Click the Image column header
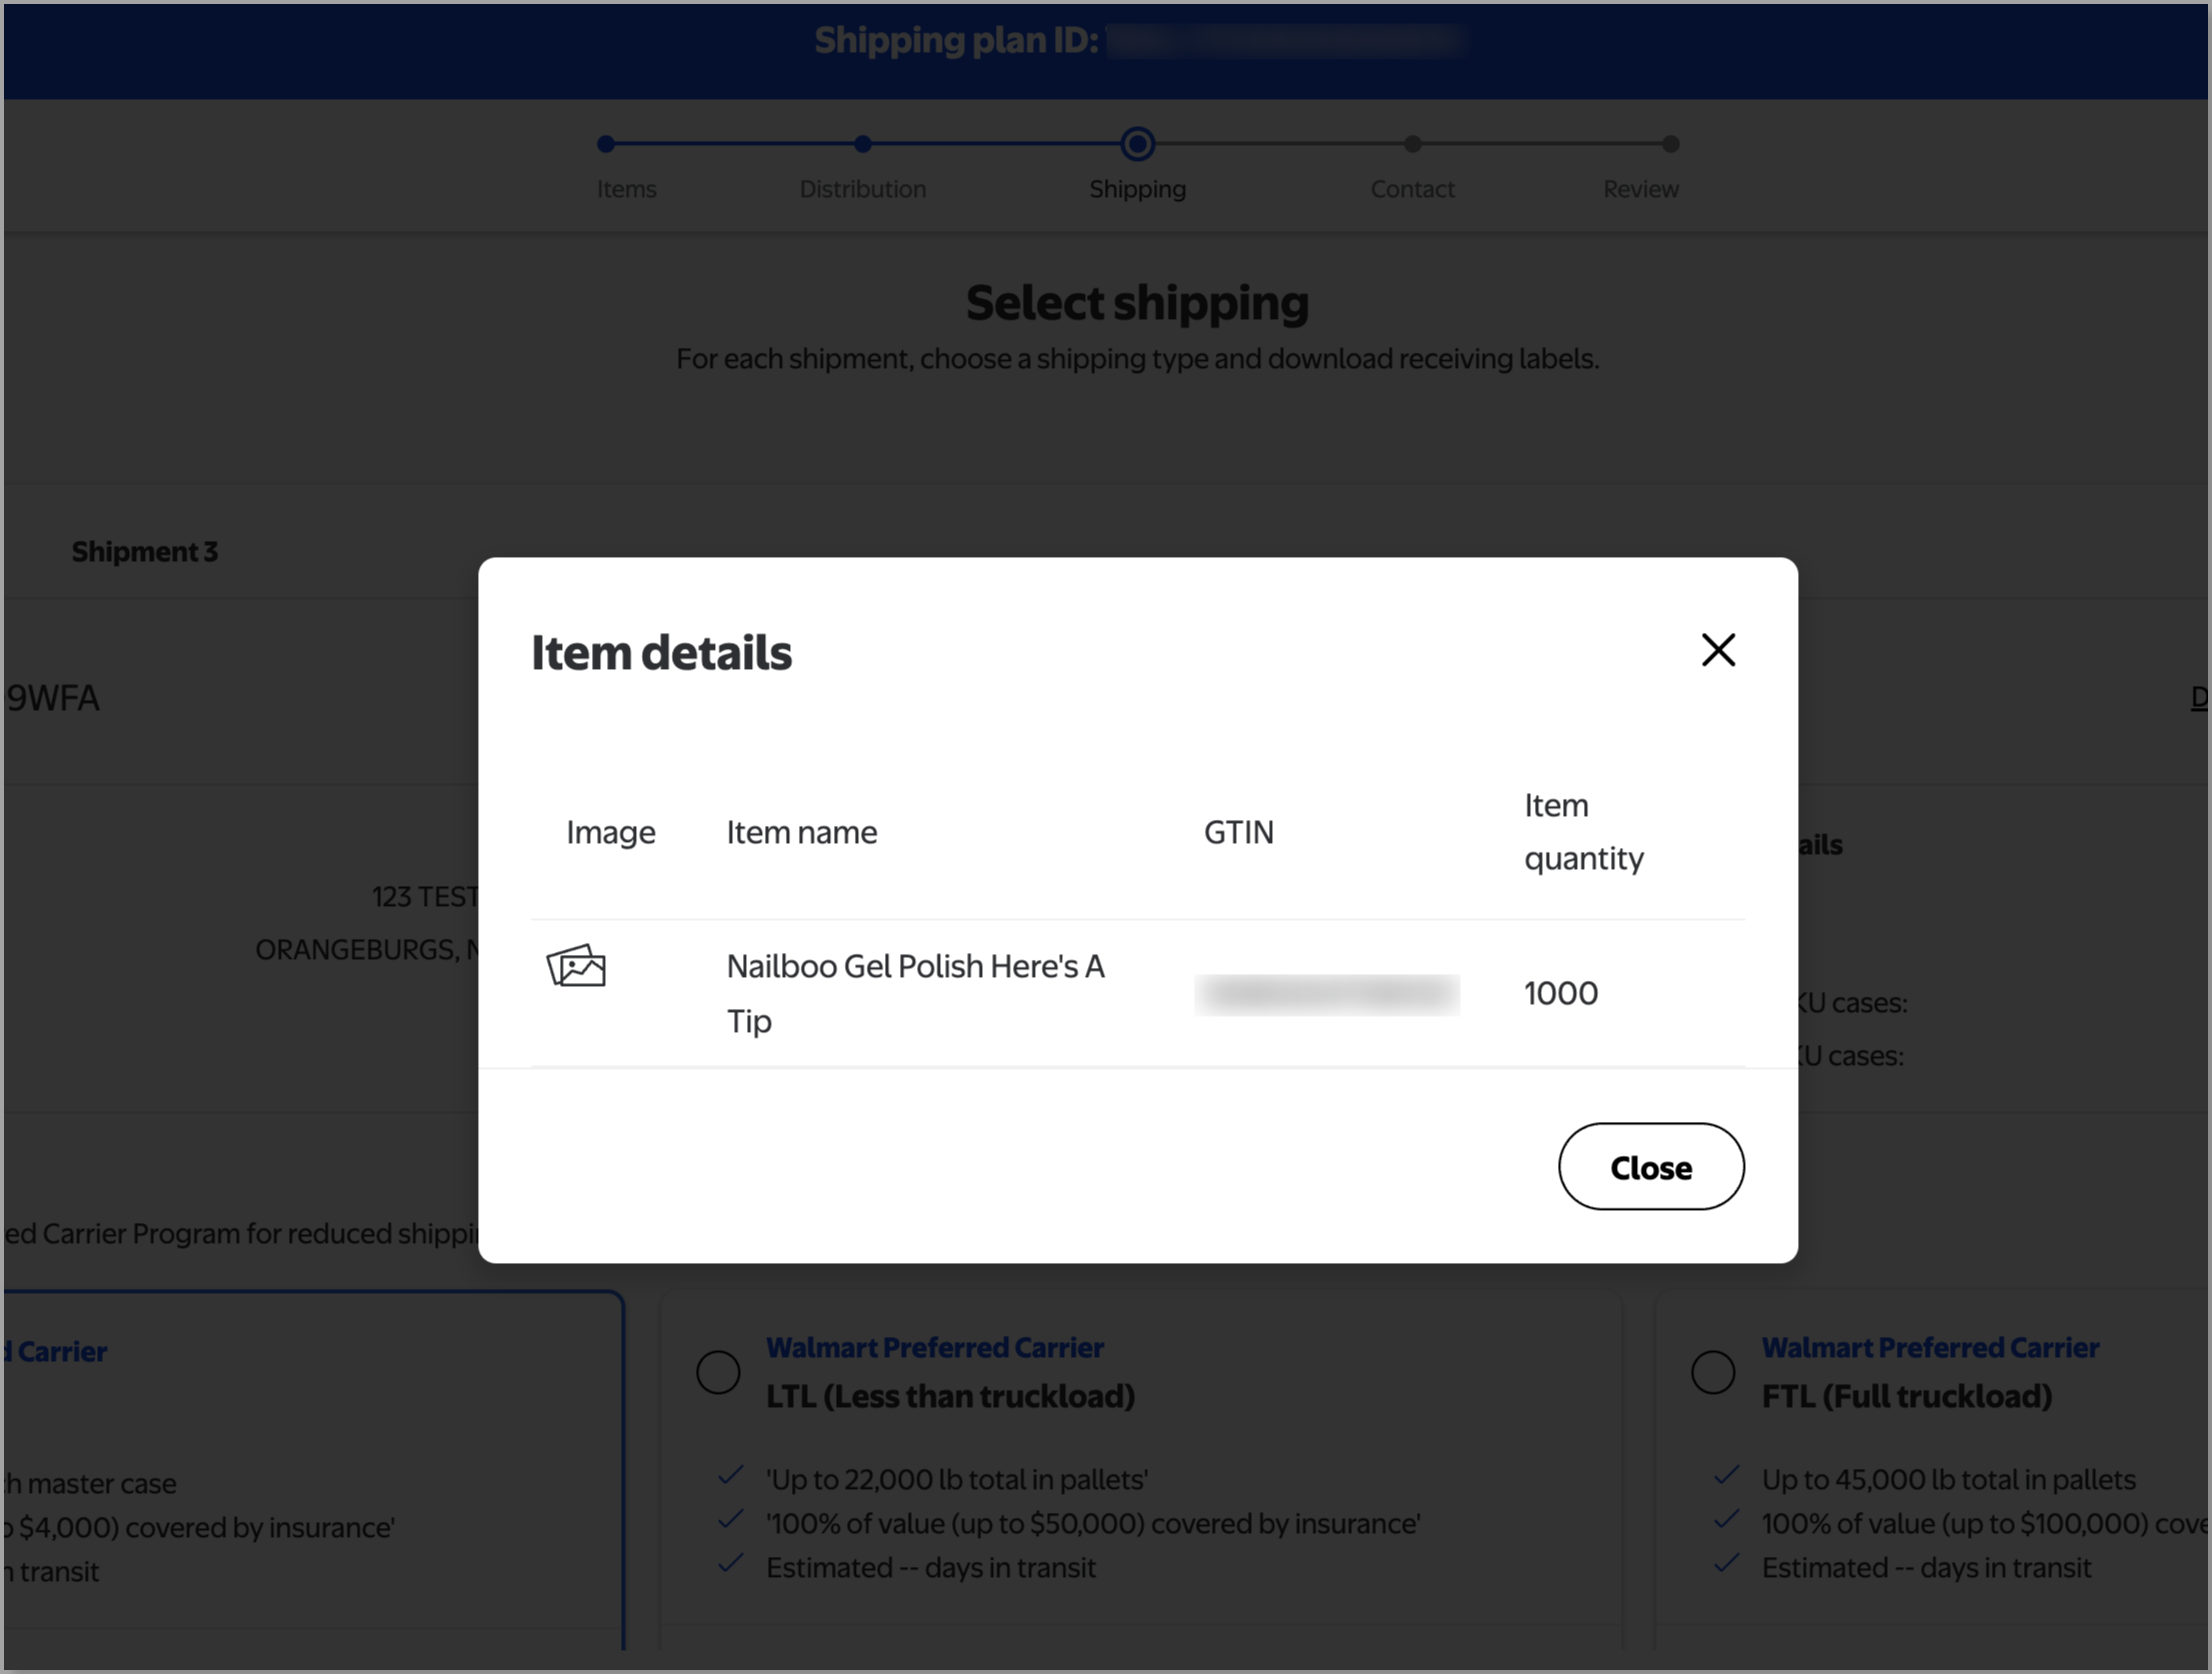This screenshot has height=1674, width=2212. click(610, 832)
